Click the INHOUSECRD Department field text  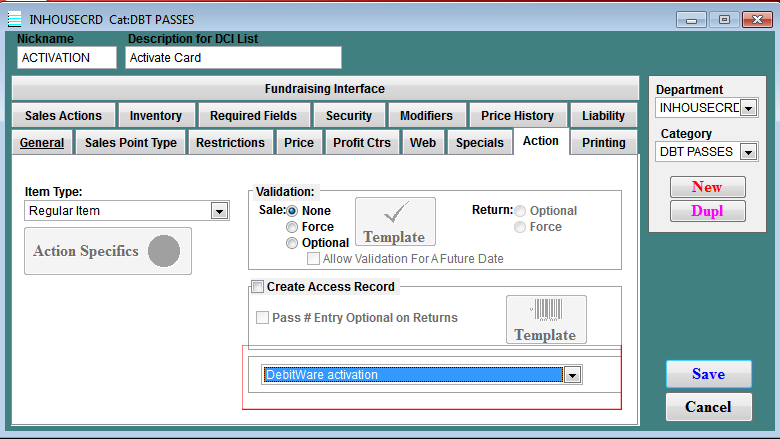pyautogui.click(x=698, y=107)
